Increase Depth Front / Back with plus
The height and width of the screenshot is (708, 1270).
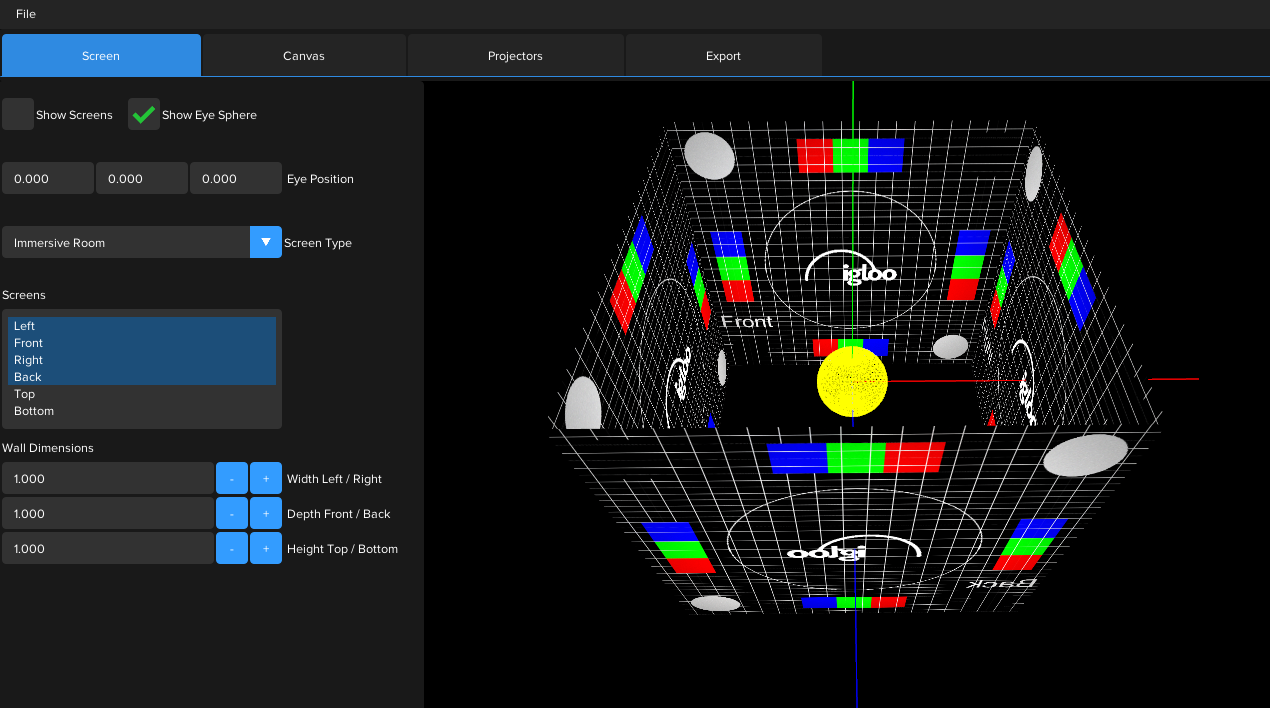tap(266, 514)
